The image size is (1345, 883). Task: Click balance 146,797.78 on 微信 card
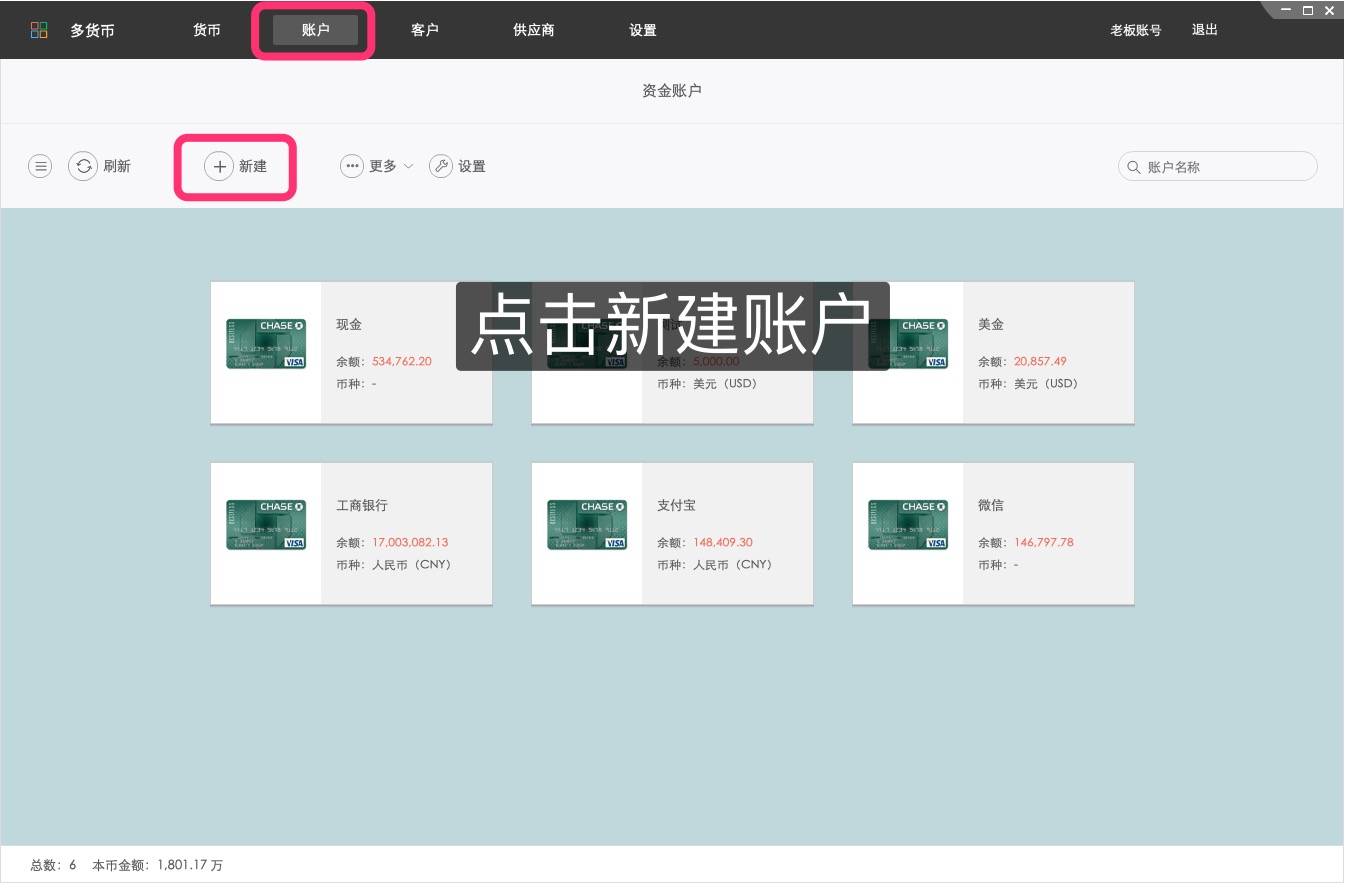tap(1044, 542)
